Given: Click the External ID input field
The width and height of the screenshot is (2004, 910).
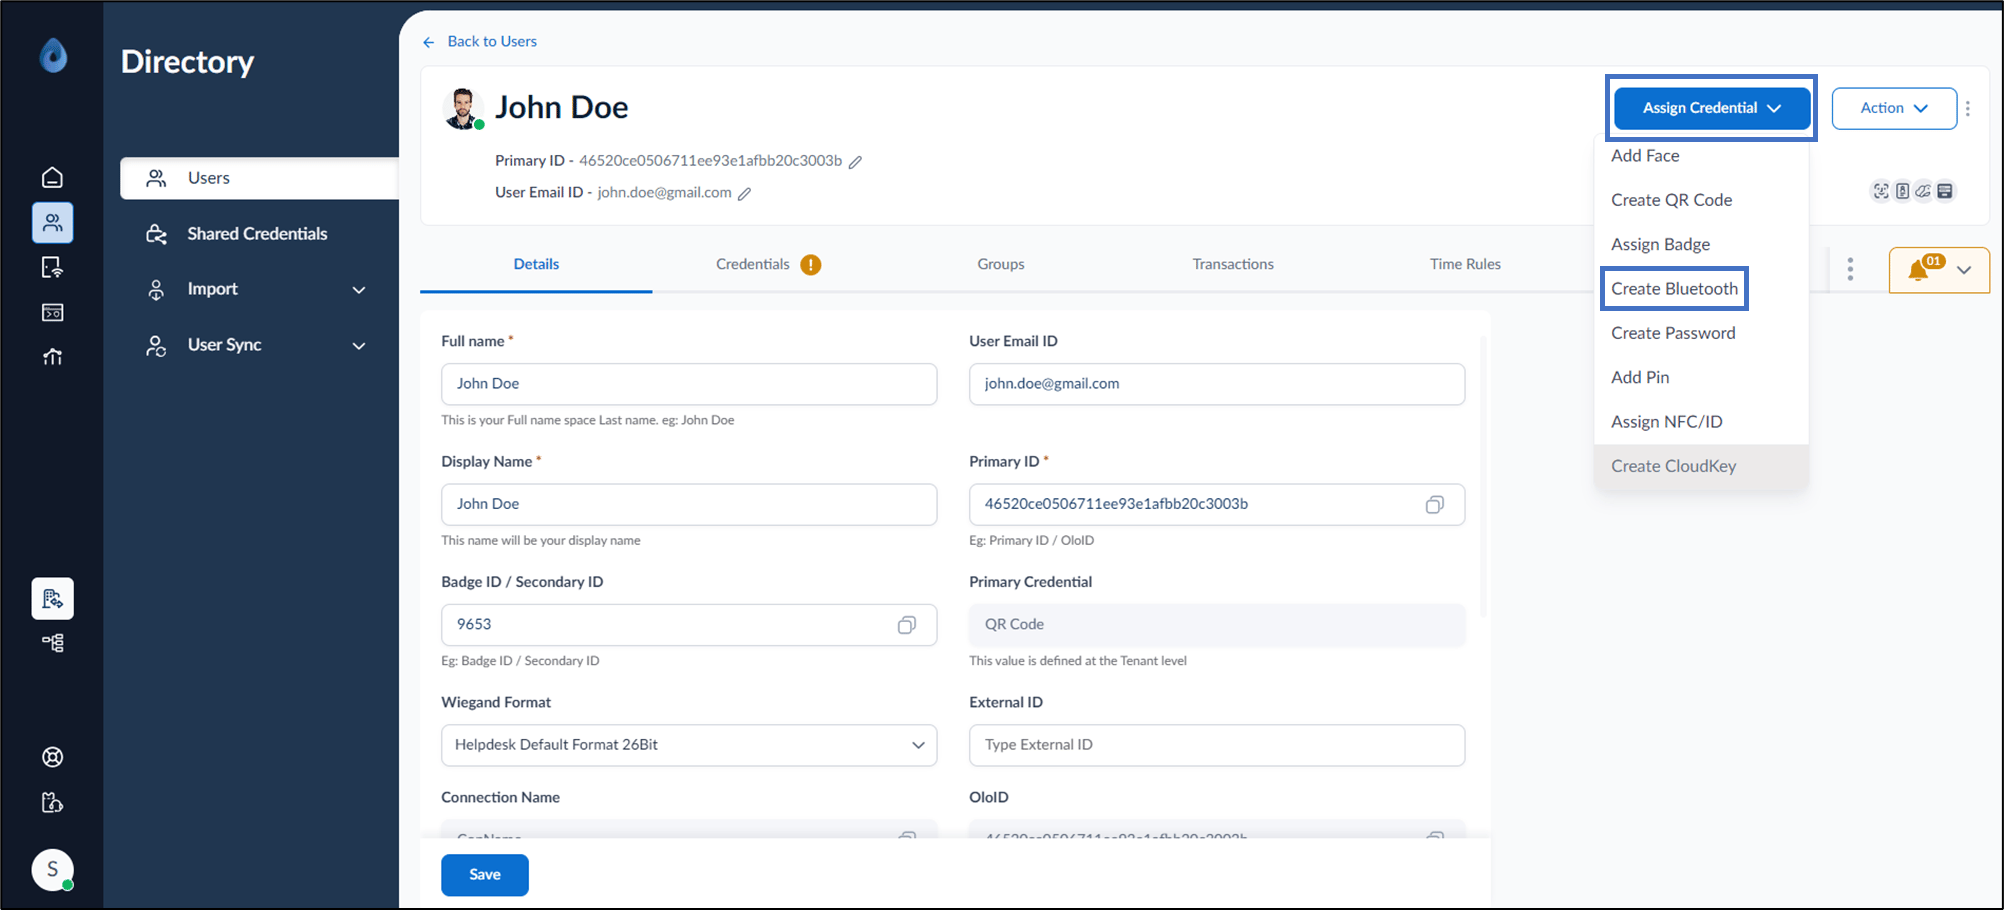Looking at the screenshot, I should point(1217,745).
